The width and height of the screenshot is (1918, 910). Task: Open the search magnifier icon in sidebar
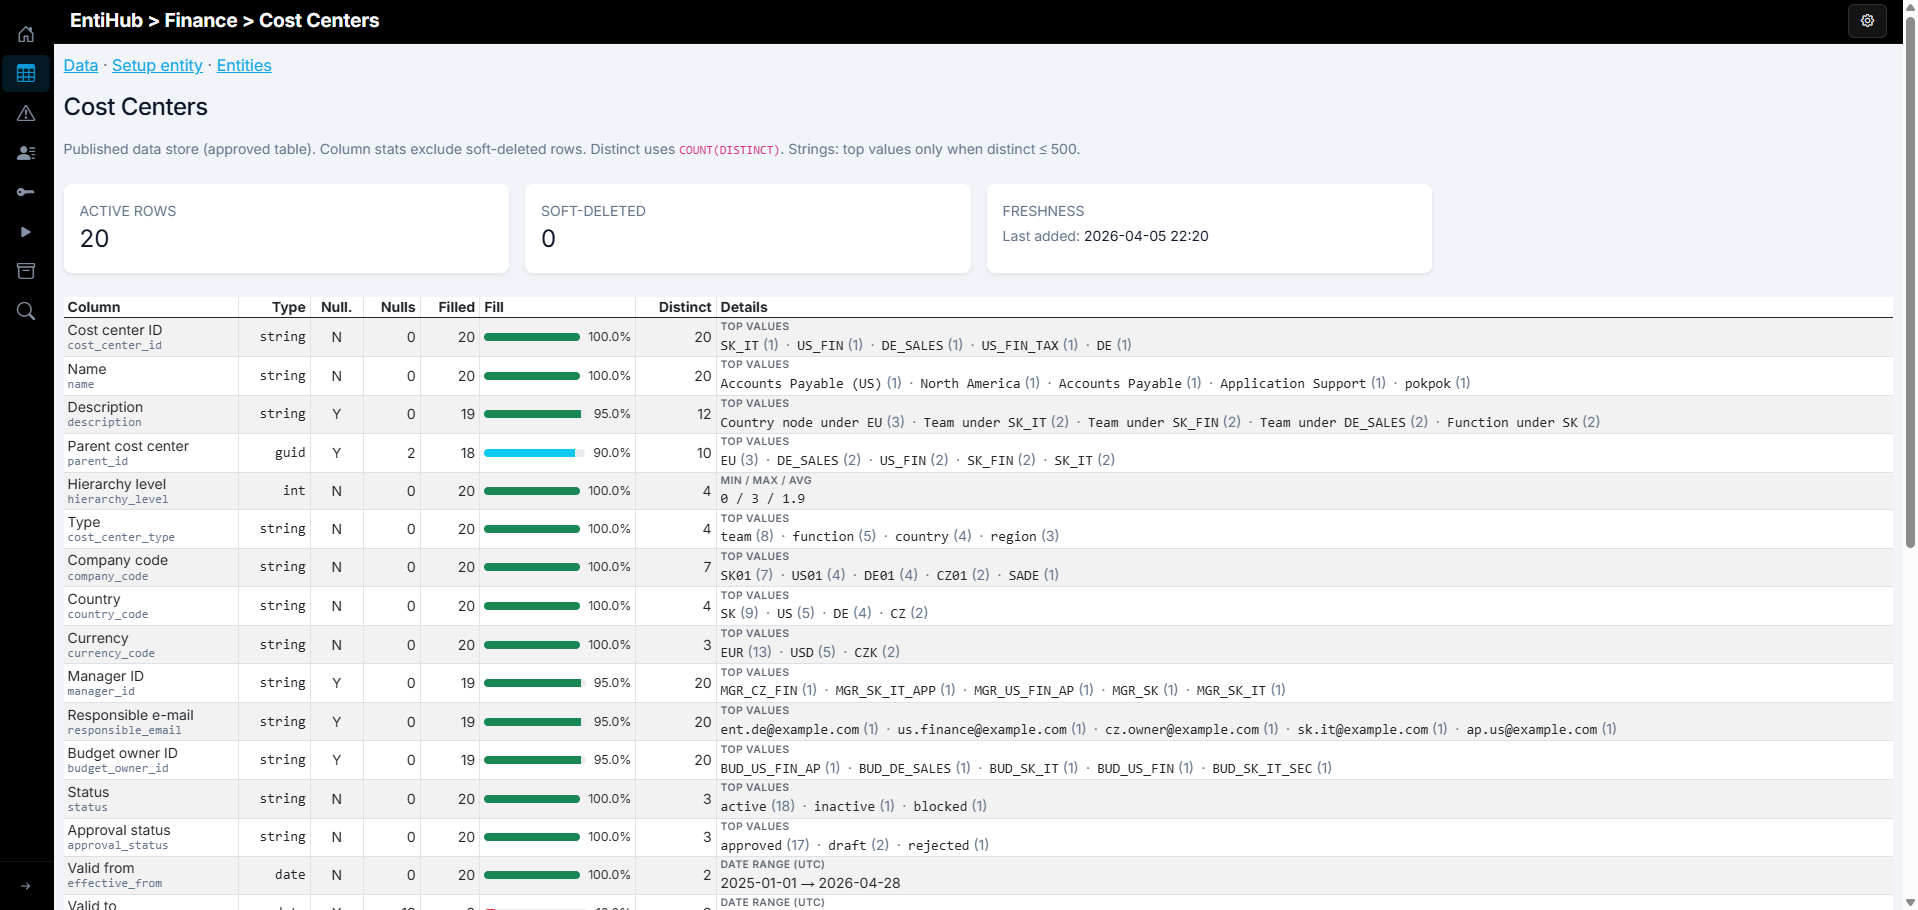[x=26, y=311]
